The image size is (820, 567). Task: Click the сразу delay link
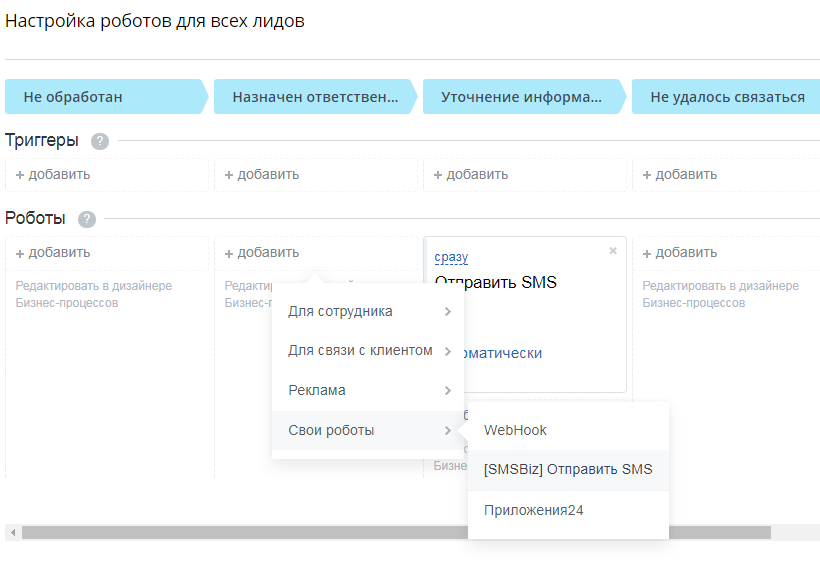pyautogui.click(x=451, y=257)
